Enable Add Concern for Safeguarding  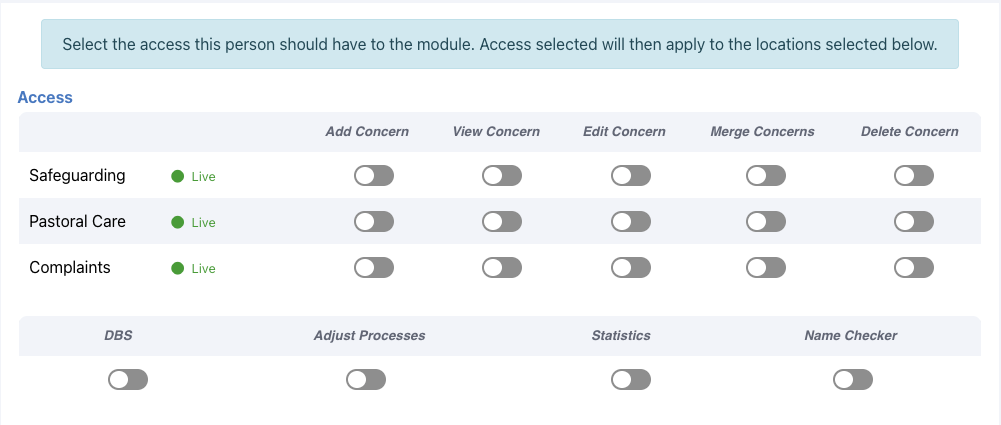[374, 175]
